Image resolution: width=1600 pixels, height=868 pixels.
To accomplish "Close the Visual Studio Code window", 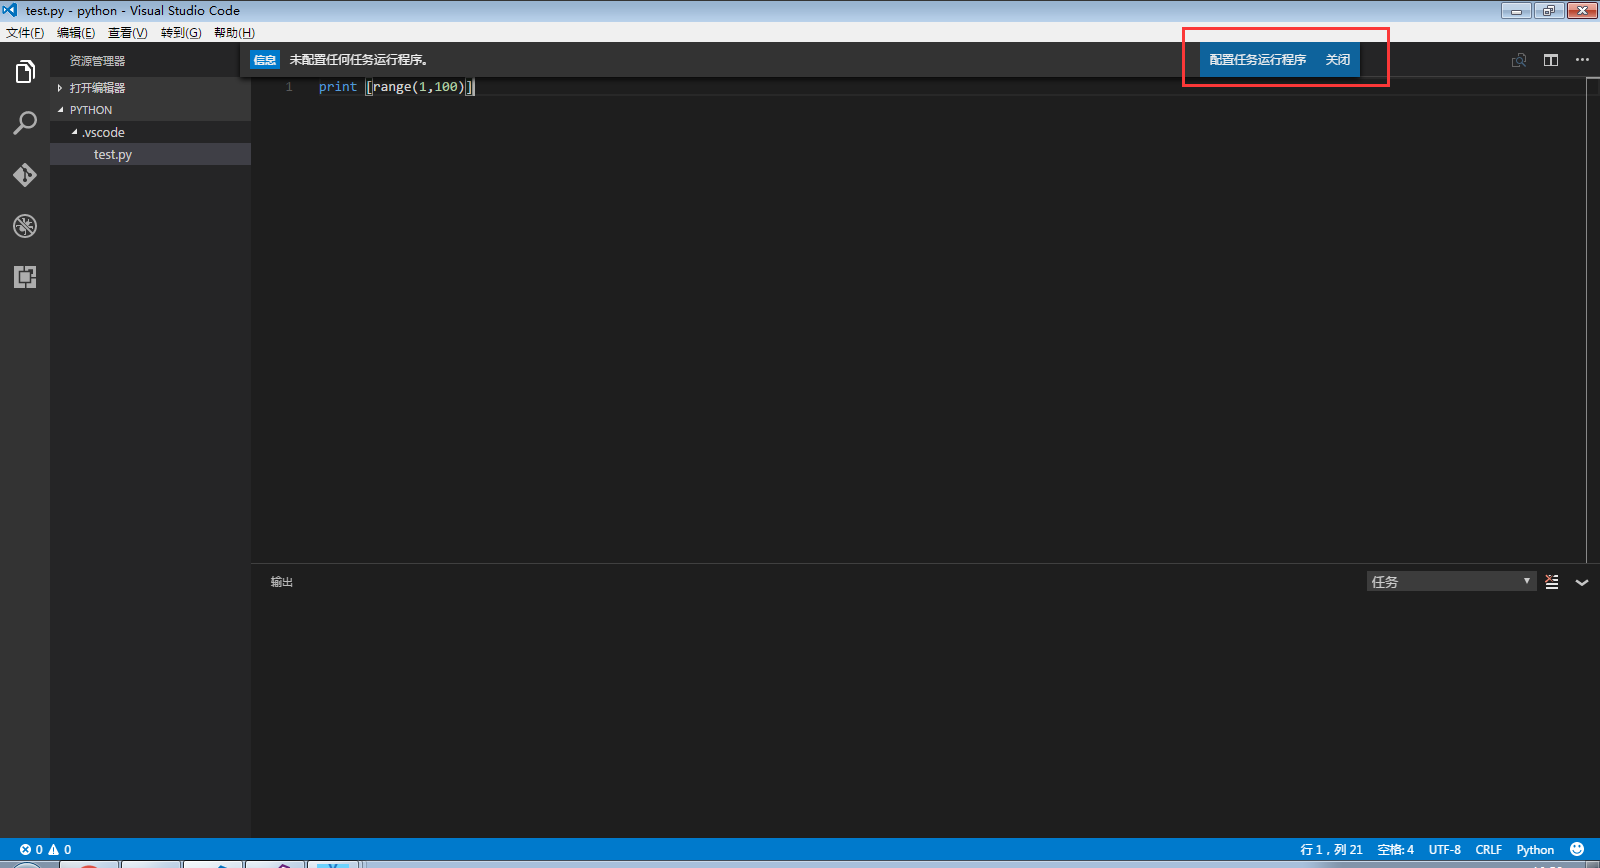I will [x=1582, y=11].
